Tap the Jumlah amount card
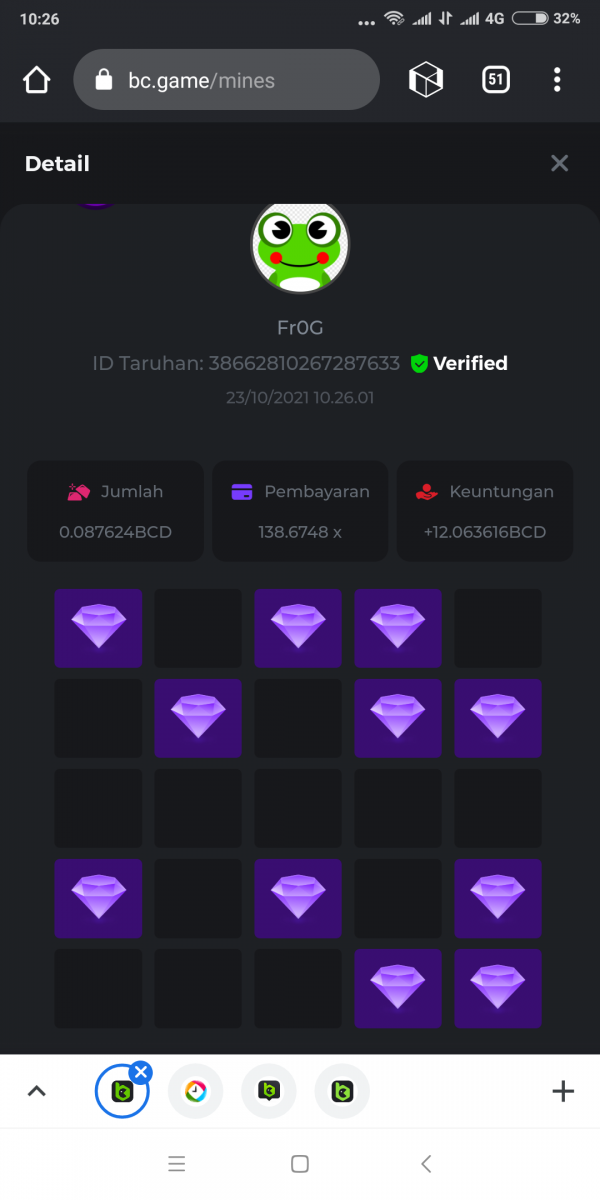600x1200 pixels. click(115, 511)
